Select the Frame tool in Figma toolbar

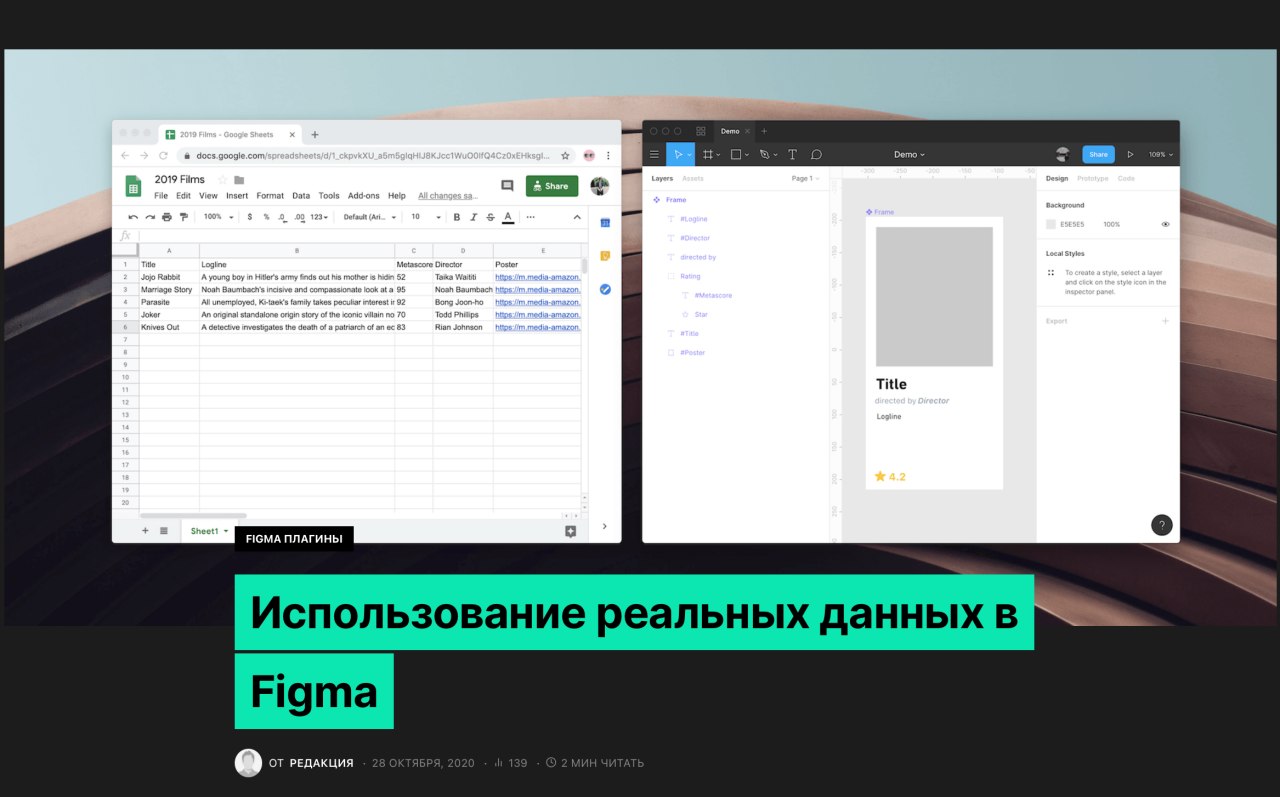708,155
